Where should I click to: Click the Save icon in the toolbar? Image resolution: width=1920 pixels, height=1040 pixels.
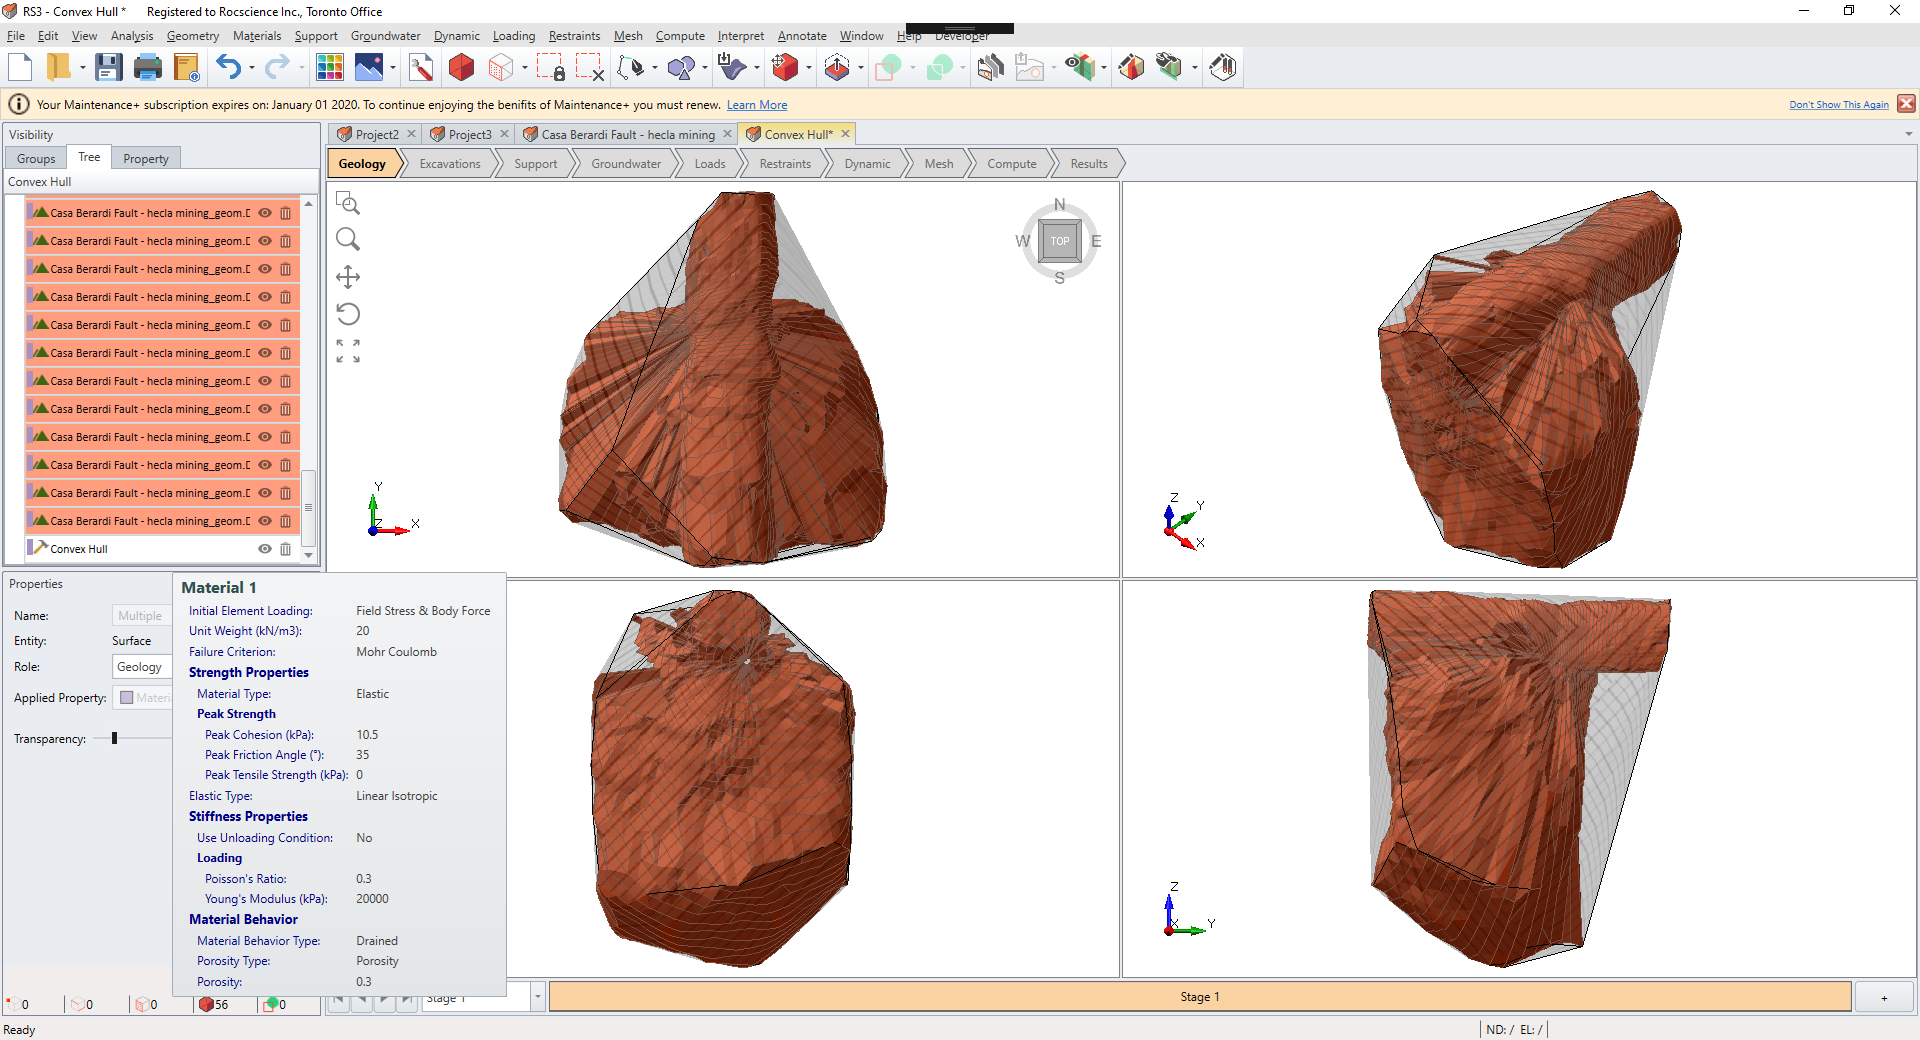point(108,67)
